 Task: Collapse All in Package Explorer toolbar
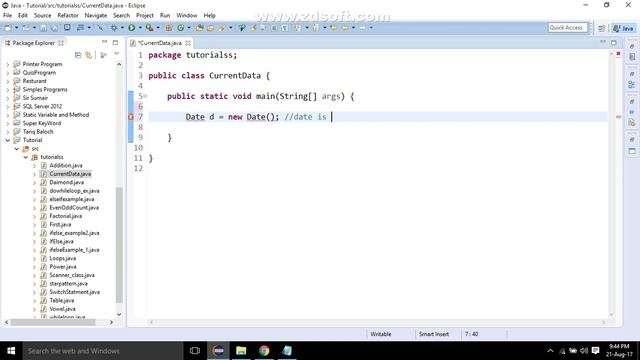[x=78, y=55]
